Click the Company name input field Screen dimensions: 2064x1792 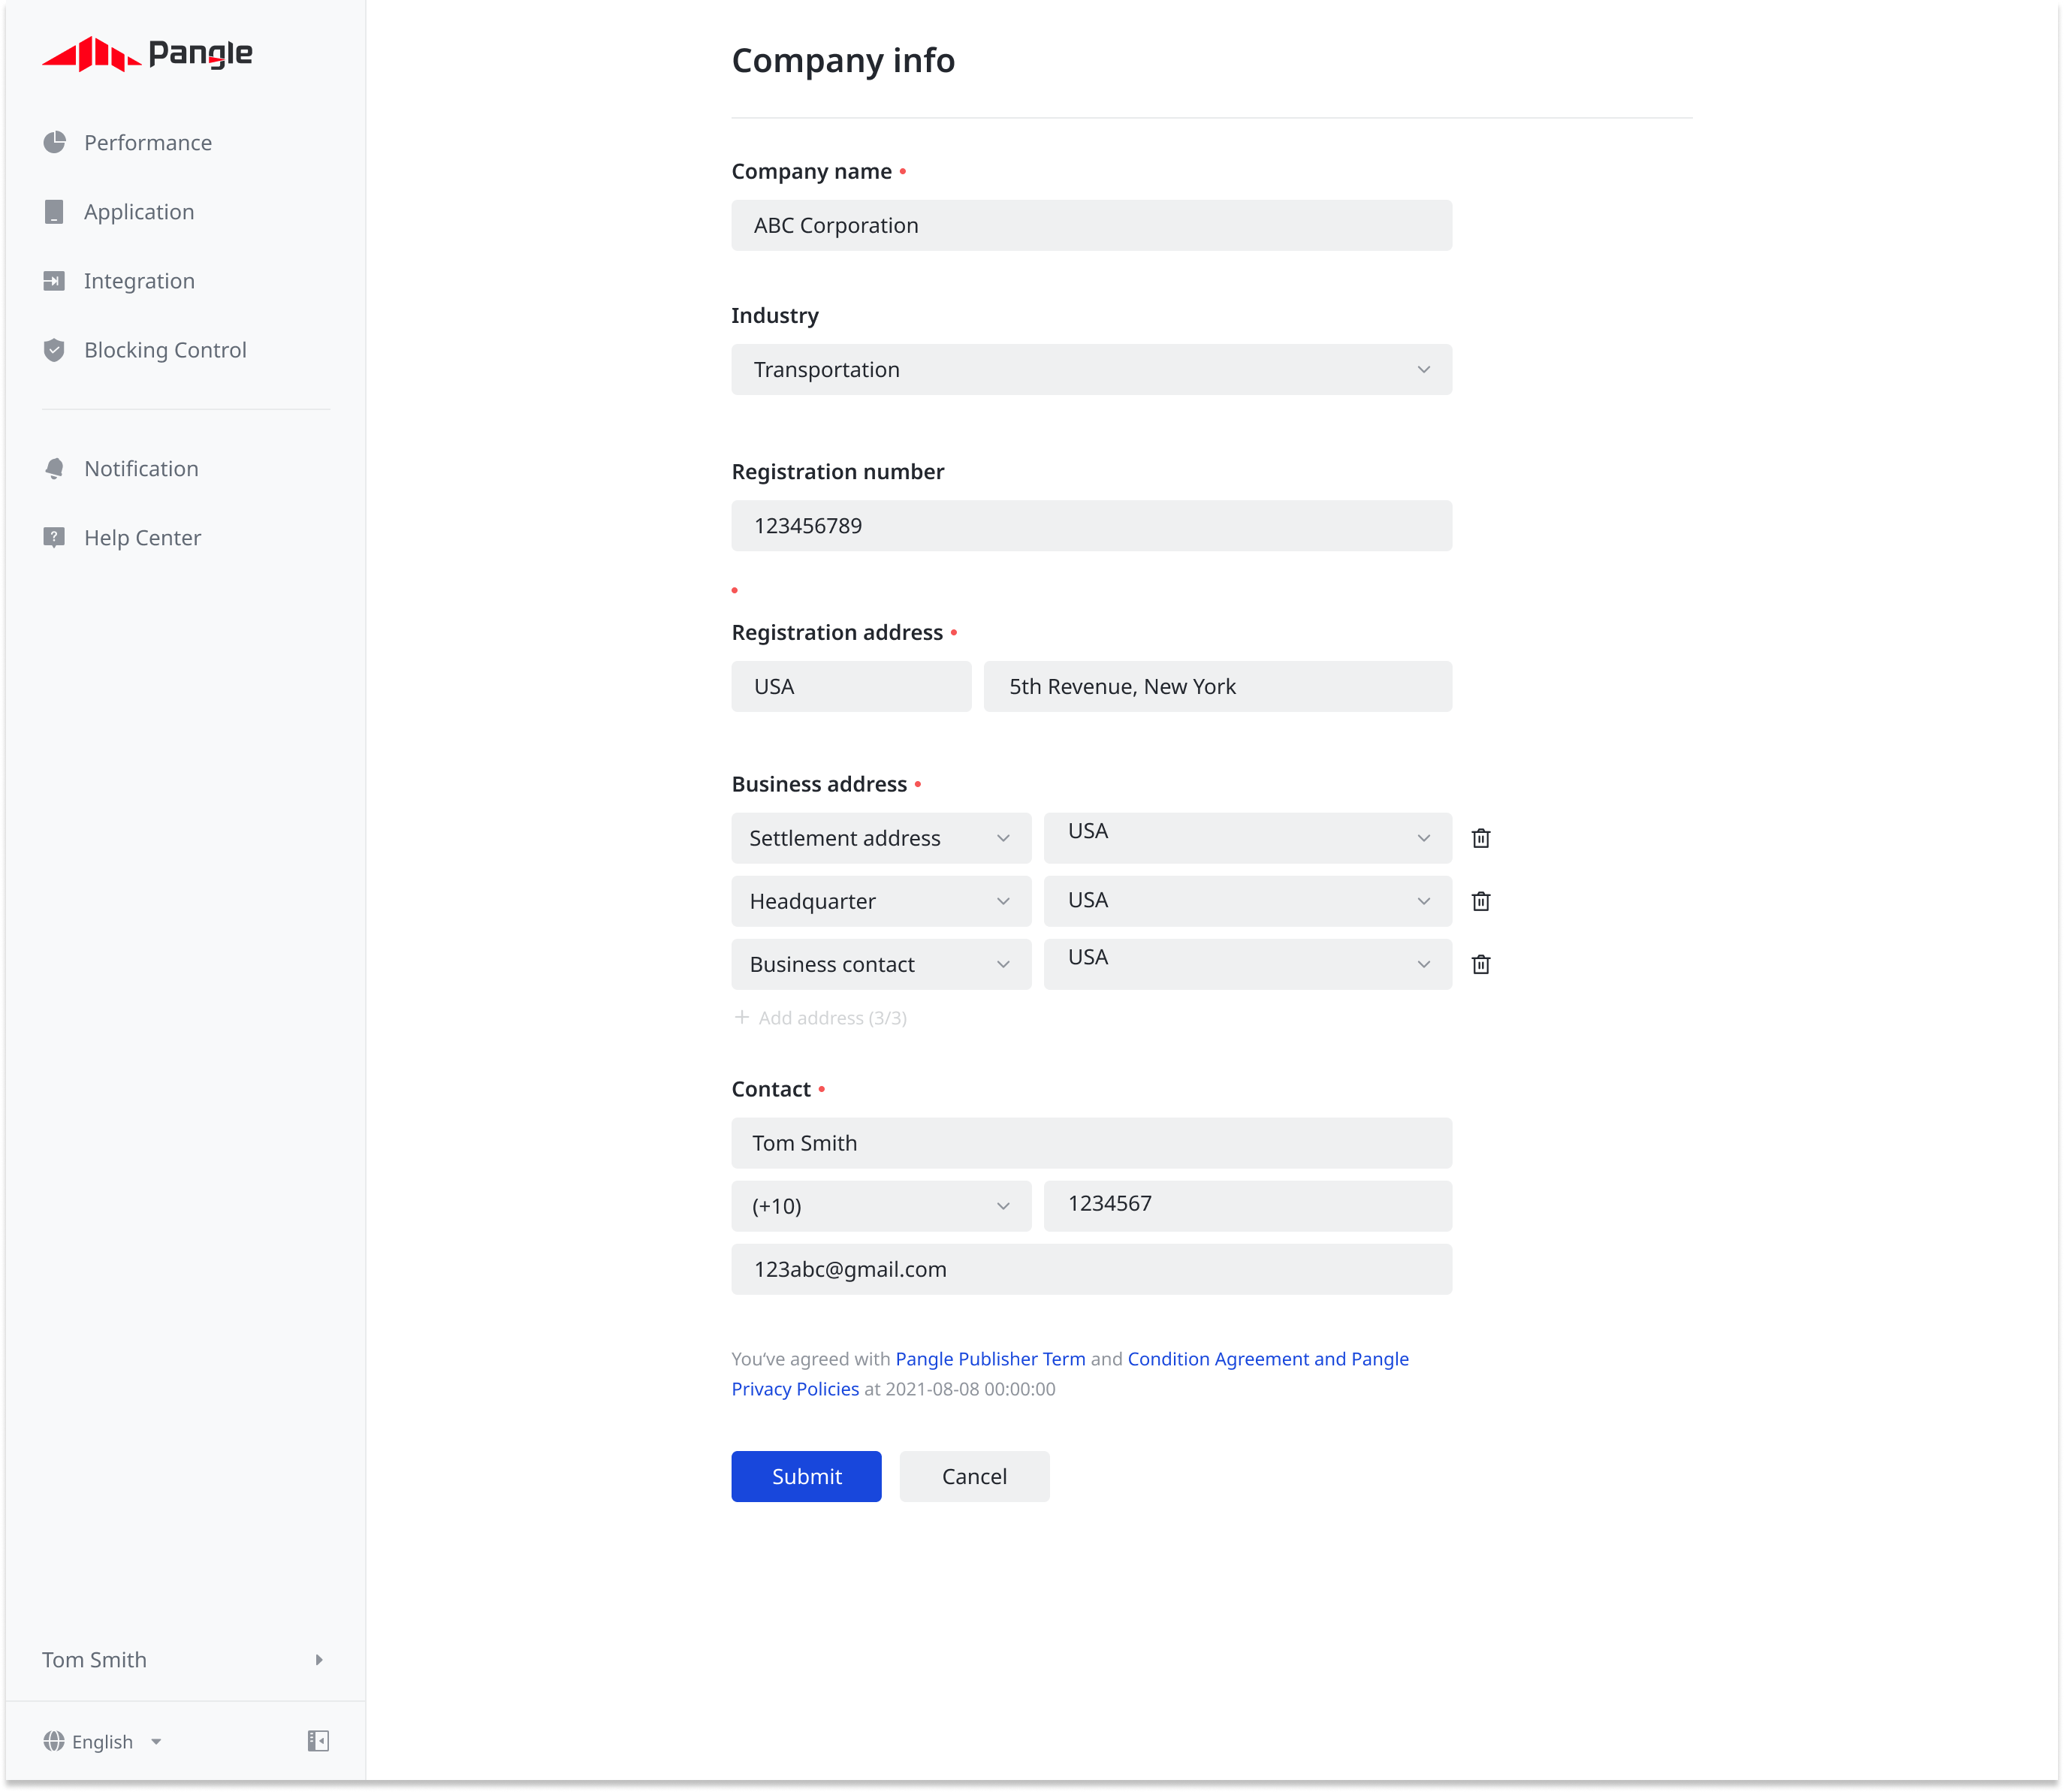pyautogui.click(x=1091, y=225)
